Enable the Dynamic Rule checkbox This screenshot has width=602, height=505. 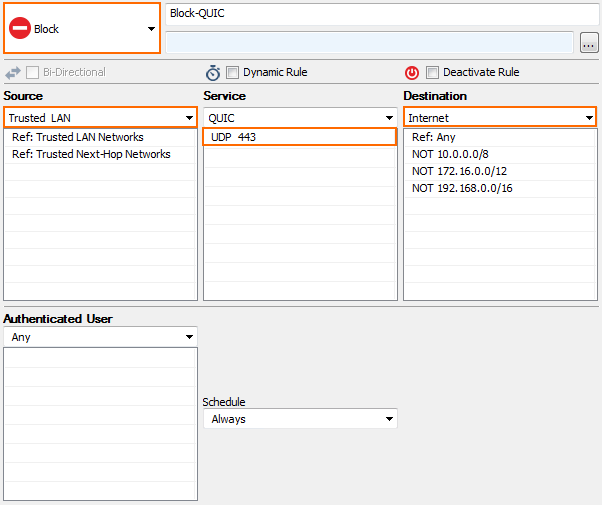tap(232, 72)
